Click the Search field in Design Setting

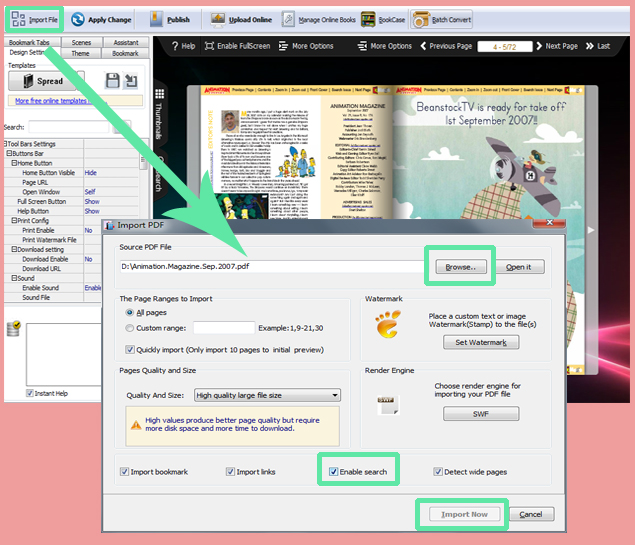69,127
